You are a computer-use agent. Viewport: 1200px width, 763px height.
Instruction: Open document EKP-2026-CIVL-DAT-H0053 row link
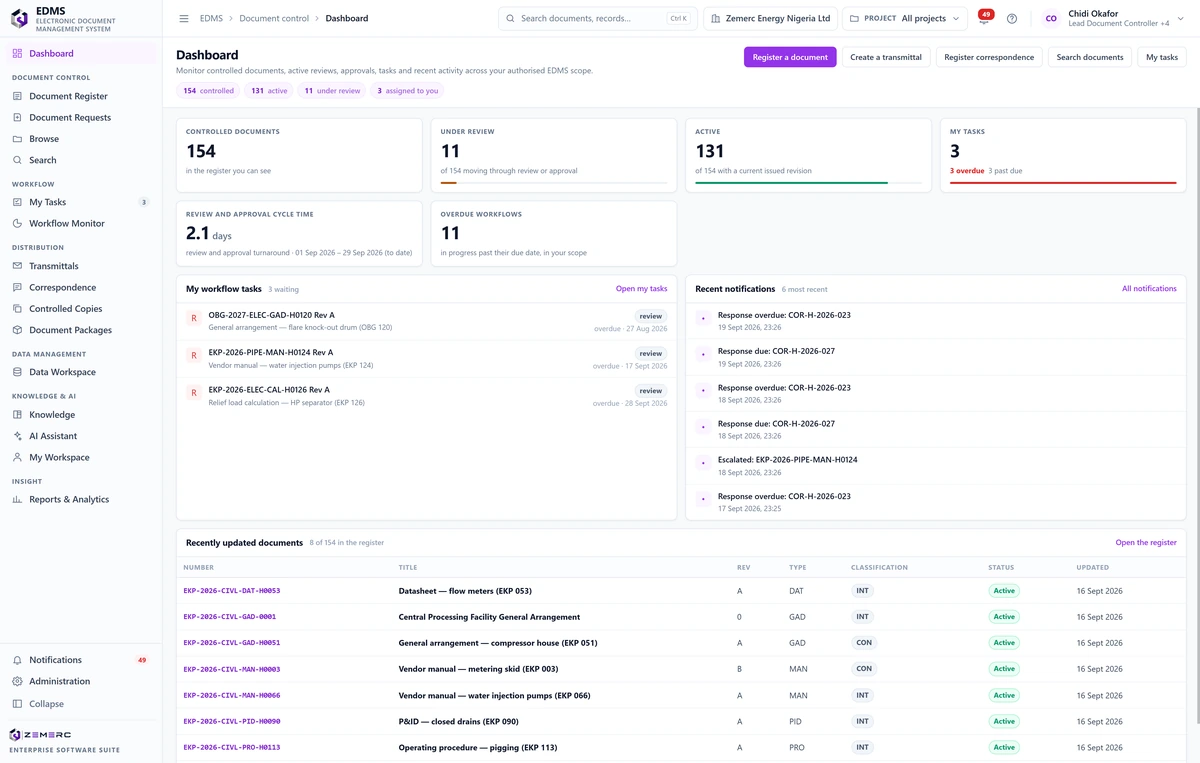point(232,591)
